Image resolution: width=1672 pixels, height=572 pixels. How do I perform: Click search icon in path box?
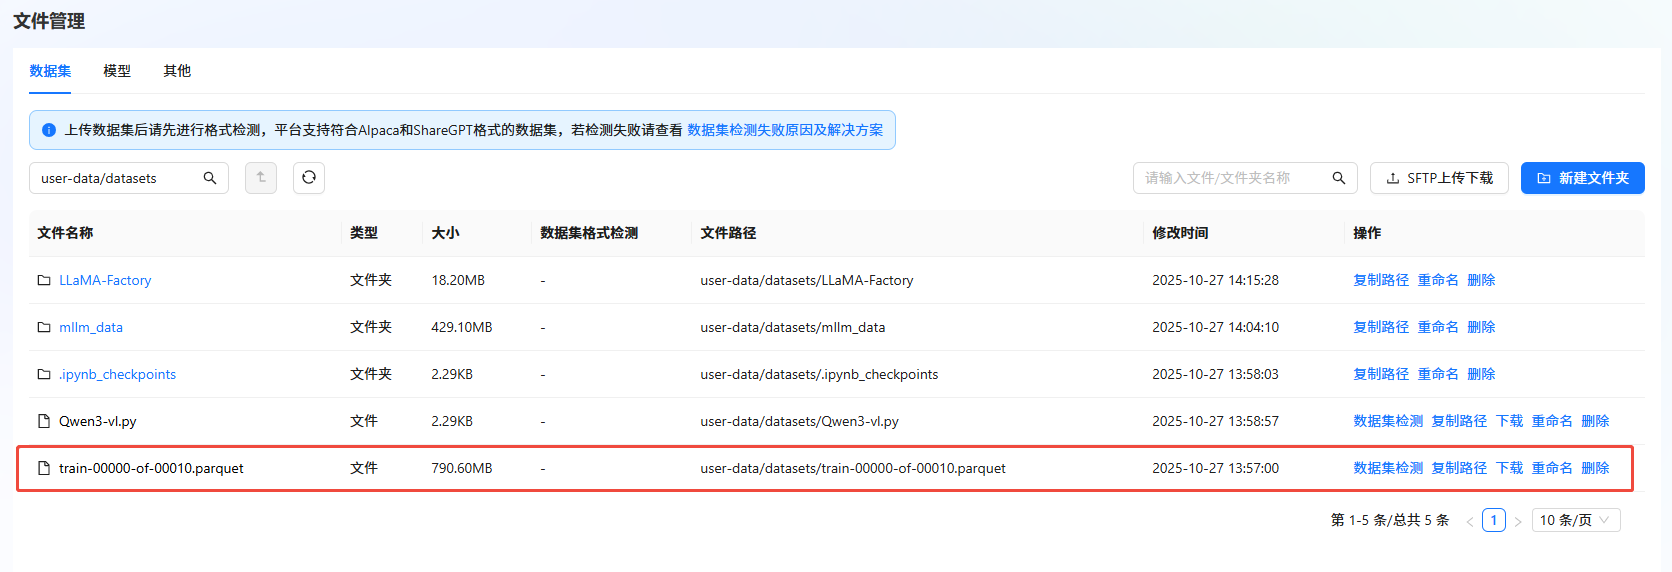pyautogui.click(x=210, y=178)
